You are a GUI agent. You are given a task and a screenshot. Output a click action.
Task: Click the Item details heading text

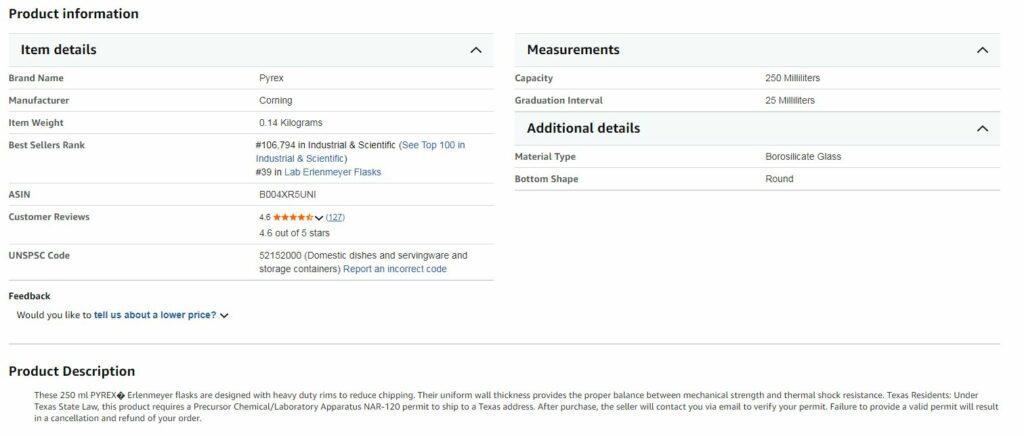point(58,50)
